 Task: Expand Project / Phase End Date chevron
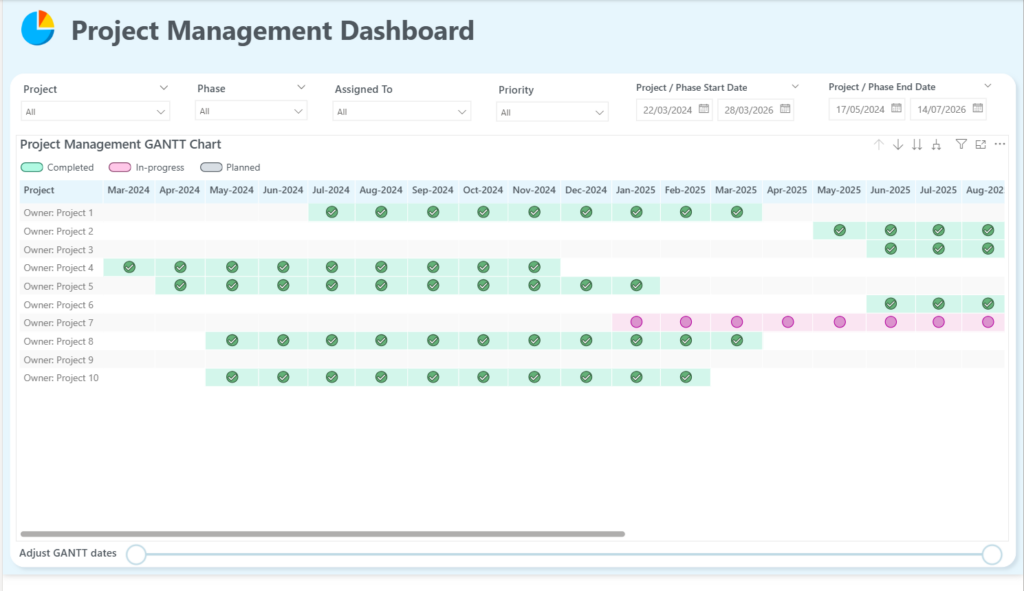987,86
